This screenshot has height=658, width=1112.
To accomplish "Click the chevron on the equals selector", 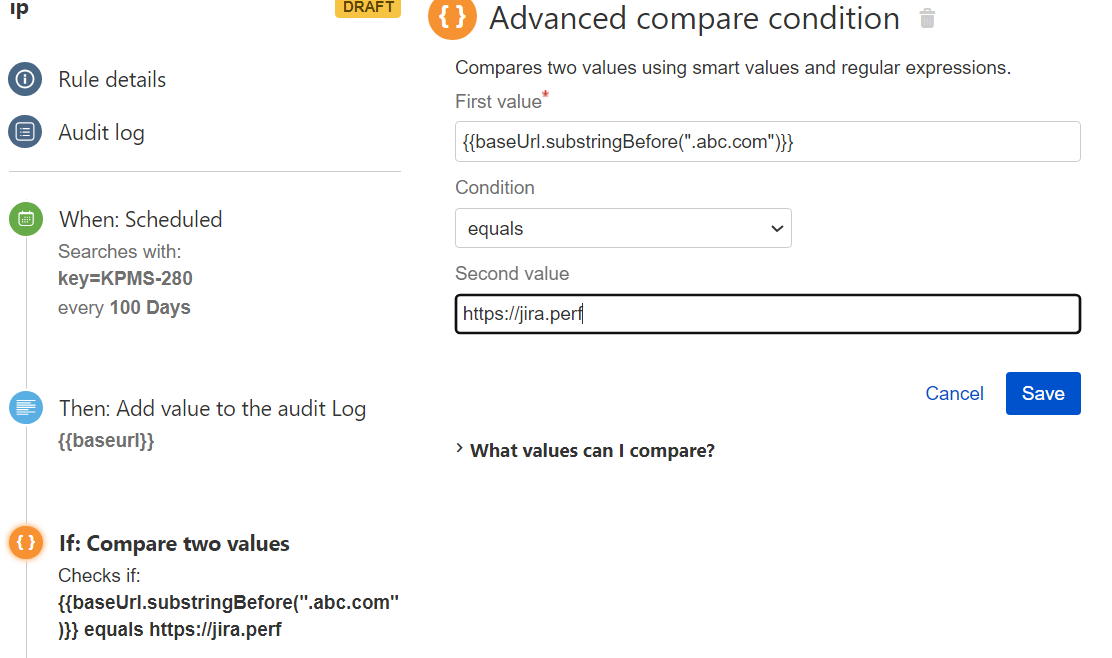I will pyautogui.click(x=777, y=228).
